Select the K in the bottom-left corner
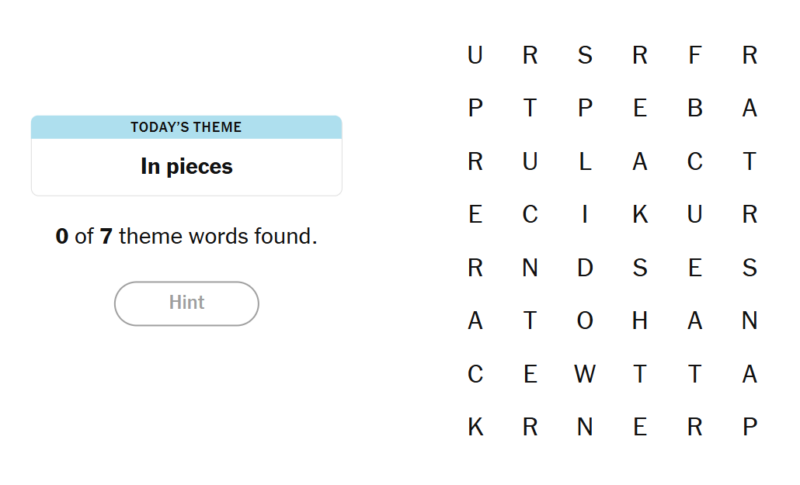The width and height of the screenshot is (800, 485). (475, 427)
